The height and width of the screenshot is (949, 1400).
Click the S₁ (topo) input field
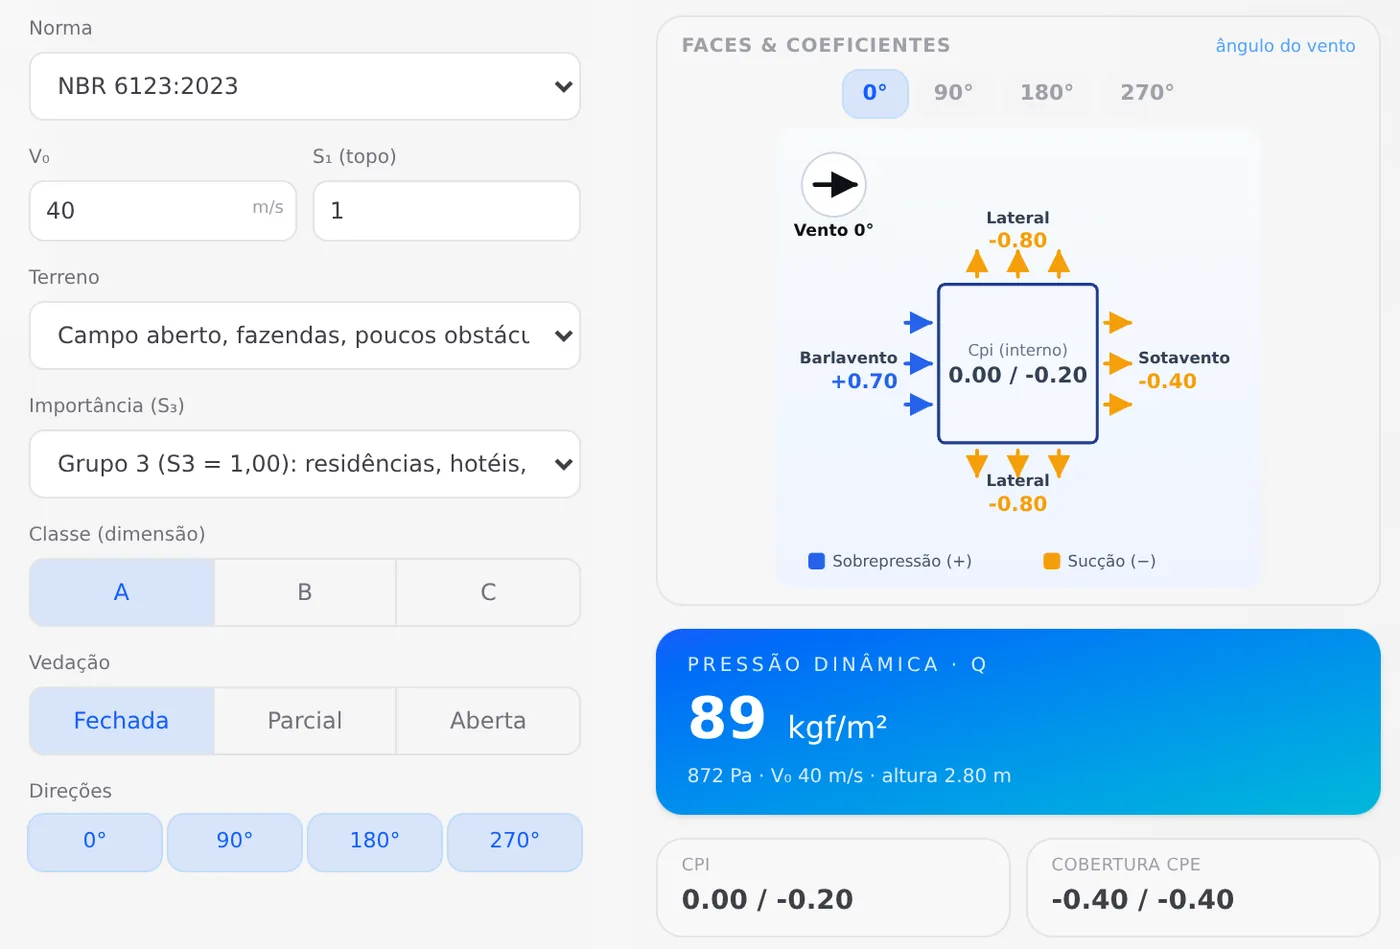(x=447, y=211)
